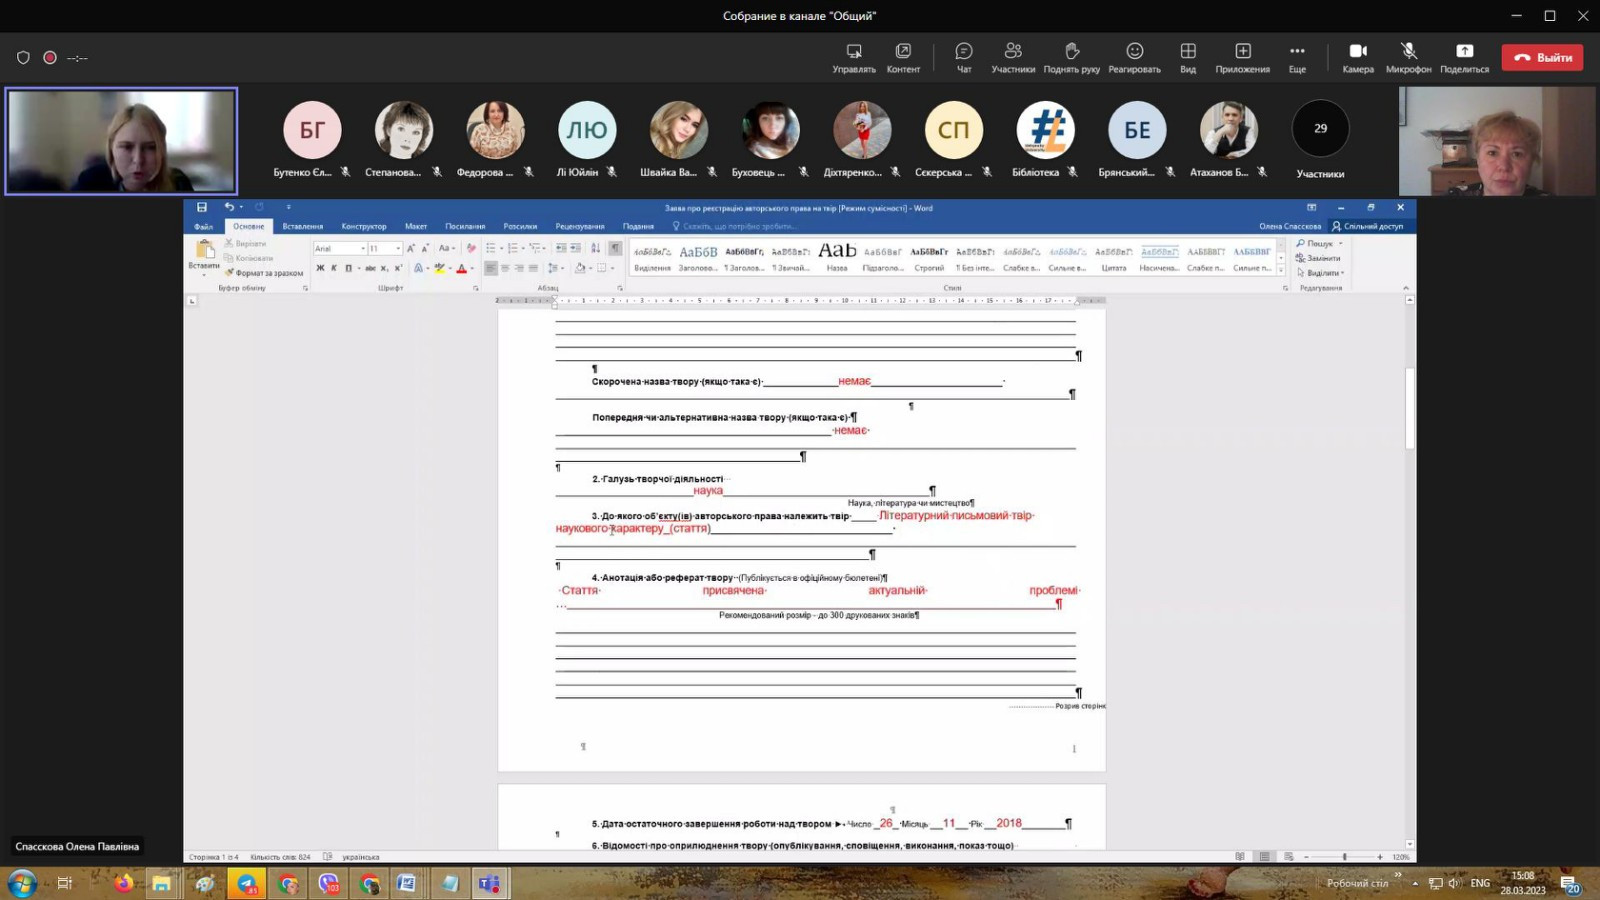Open the Файл tab in Word

[x=203, y=227]
